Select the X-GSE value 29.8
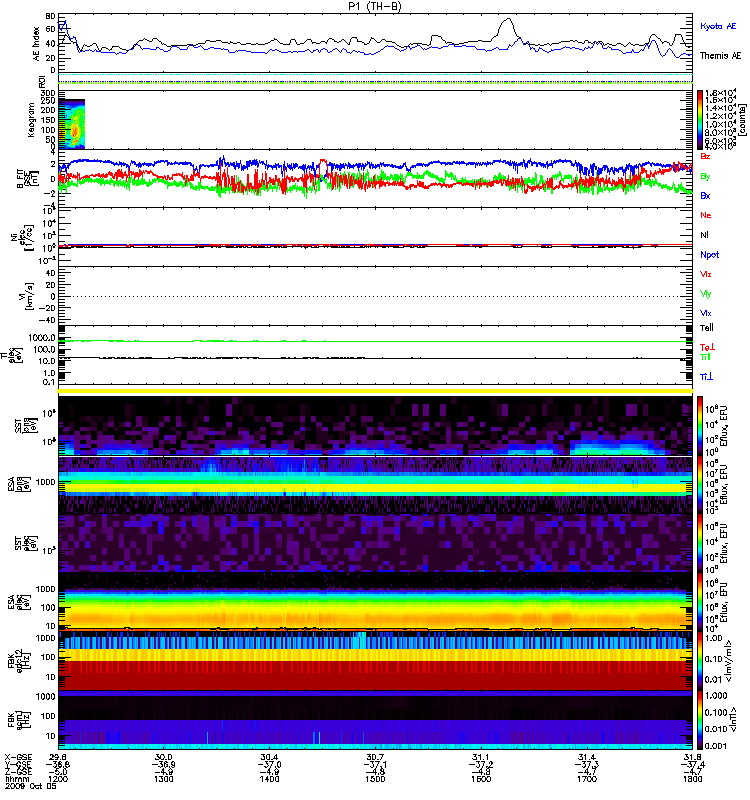Viewport: 750px width, 800px height. pyautogui.click(x=58, y=757)
